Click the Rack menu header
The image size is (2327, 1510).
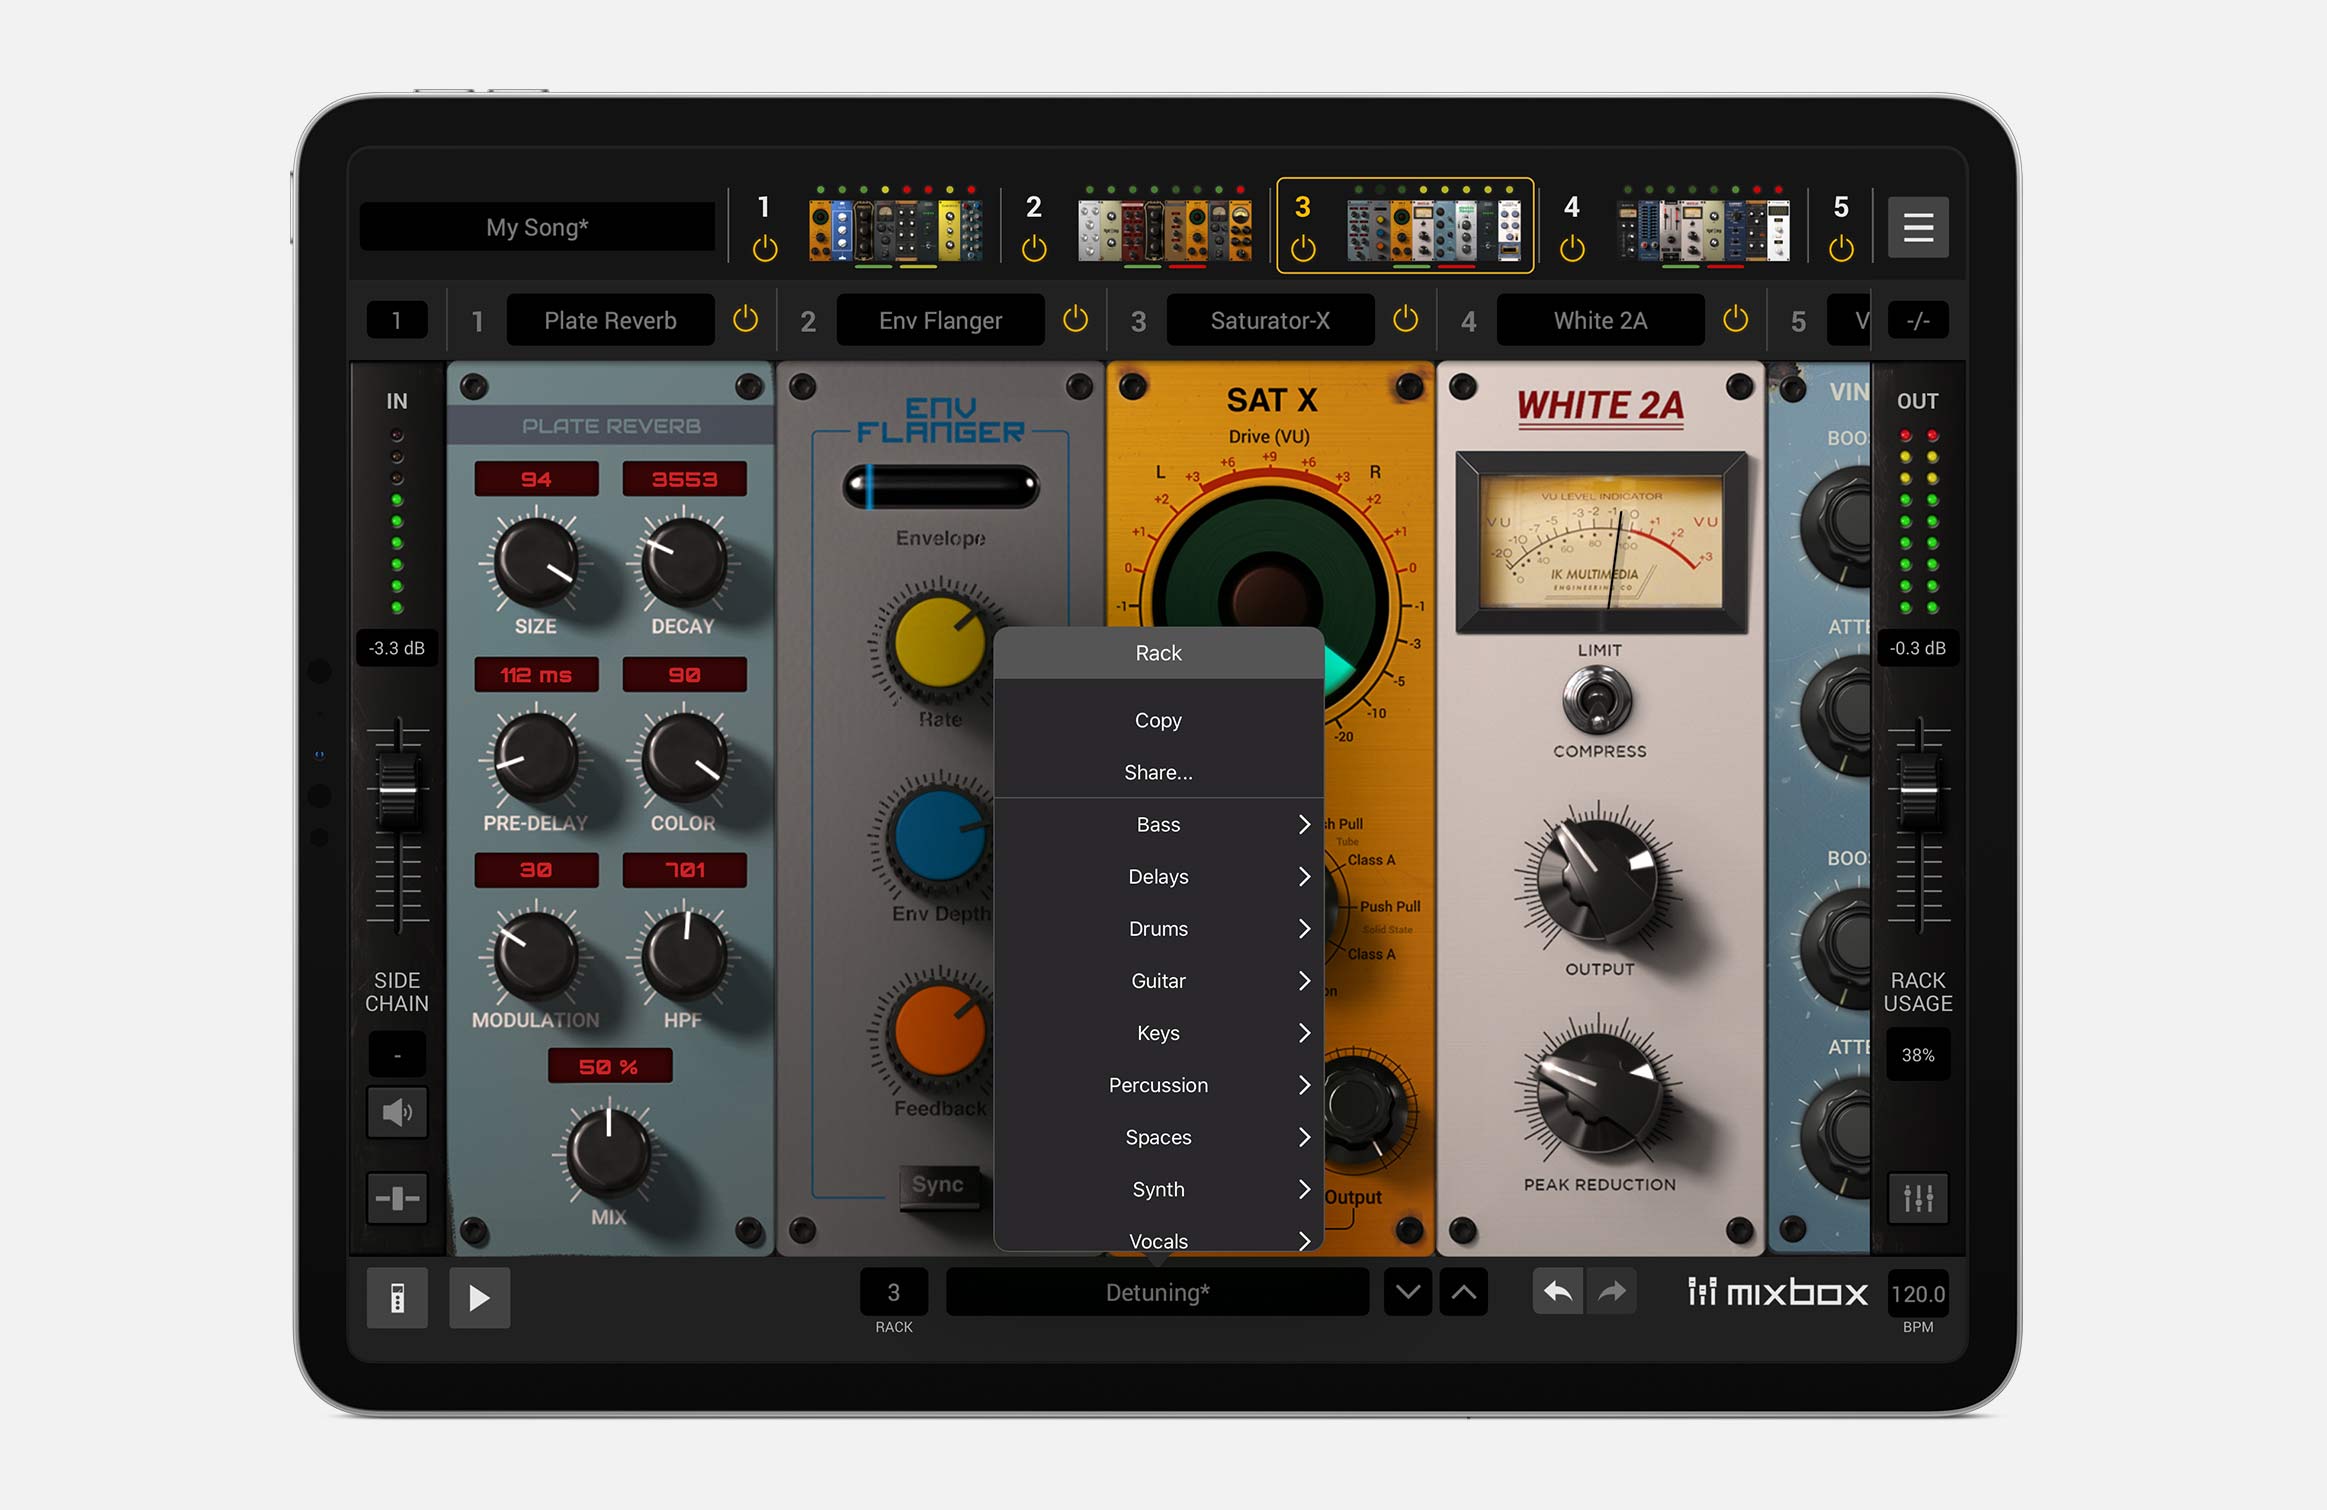pyautogui.click(x=1158, y=653)
